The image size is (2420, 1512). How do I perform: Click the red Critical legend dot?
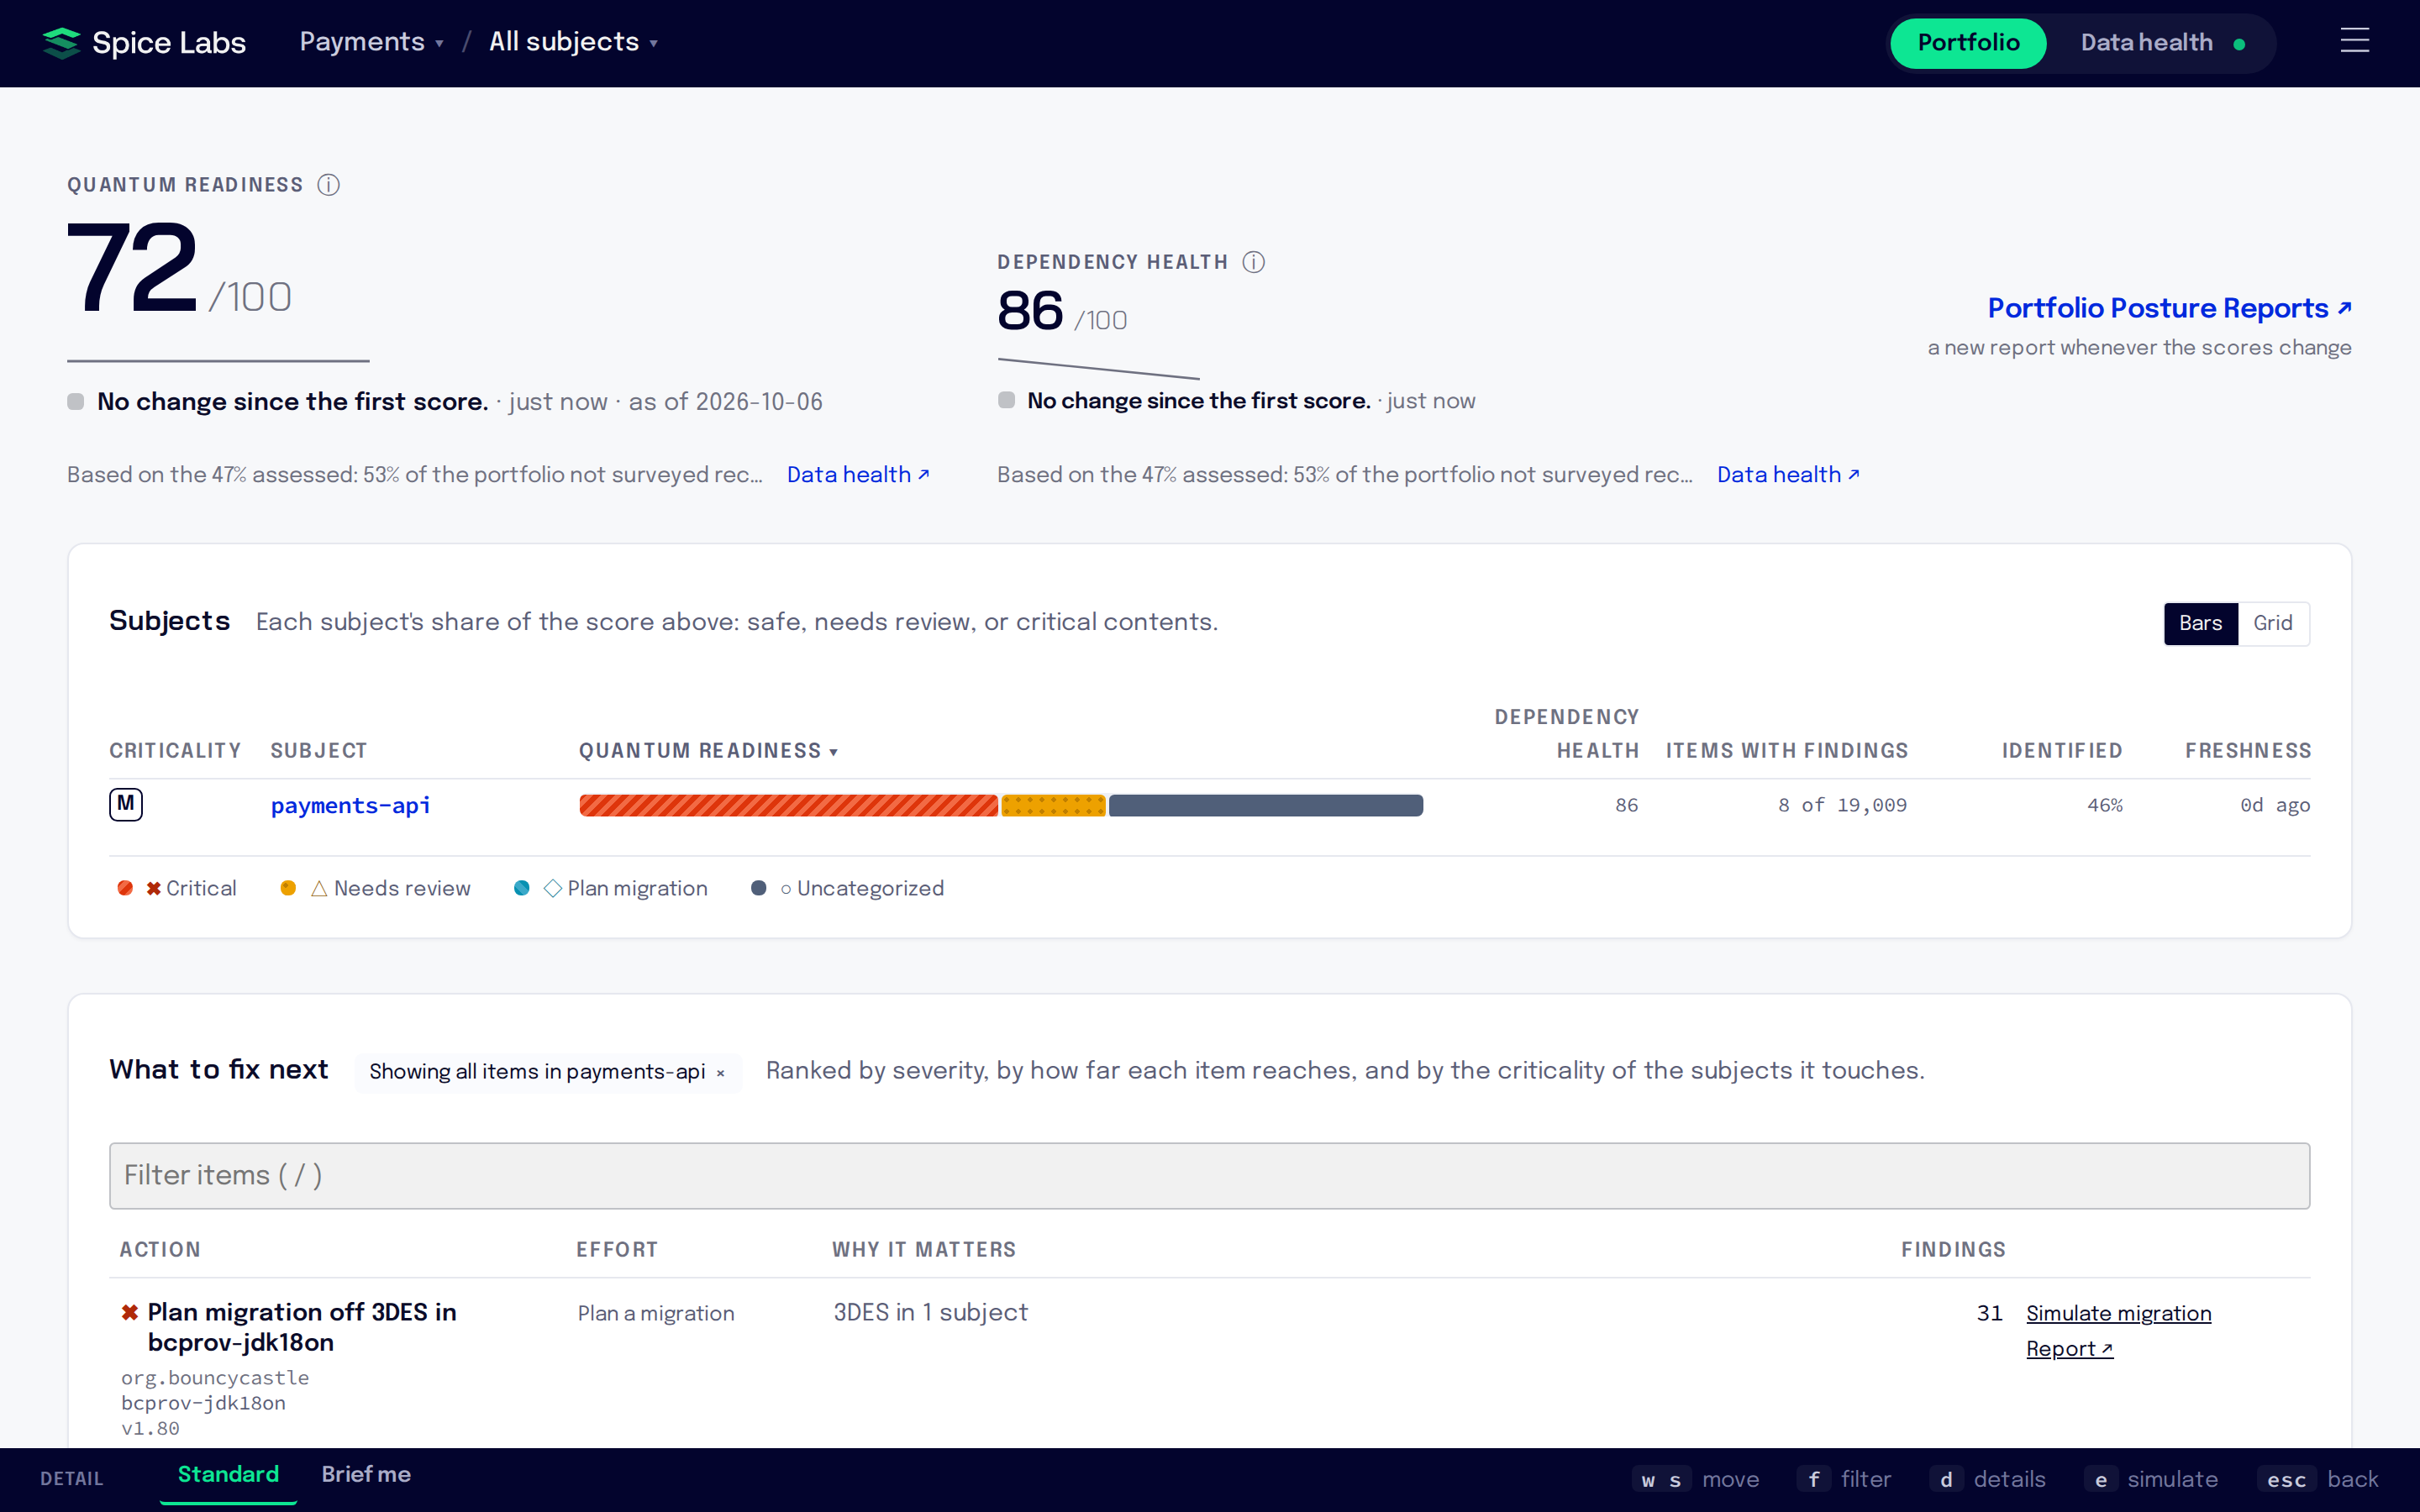(x=125, y=888)
